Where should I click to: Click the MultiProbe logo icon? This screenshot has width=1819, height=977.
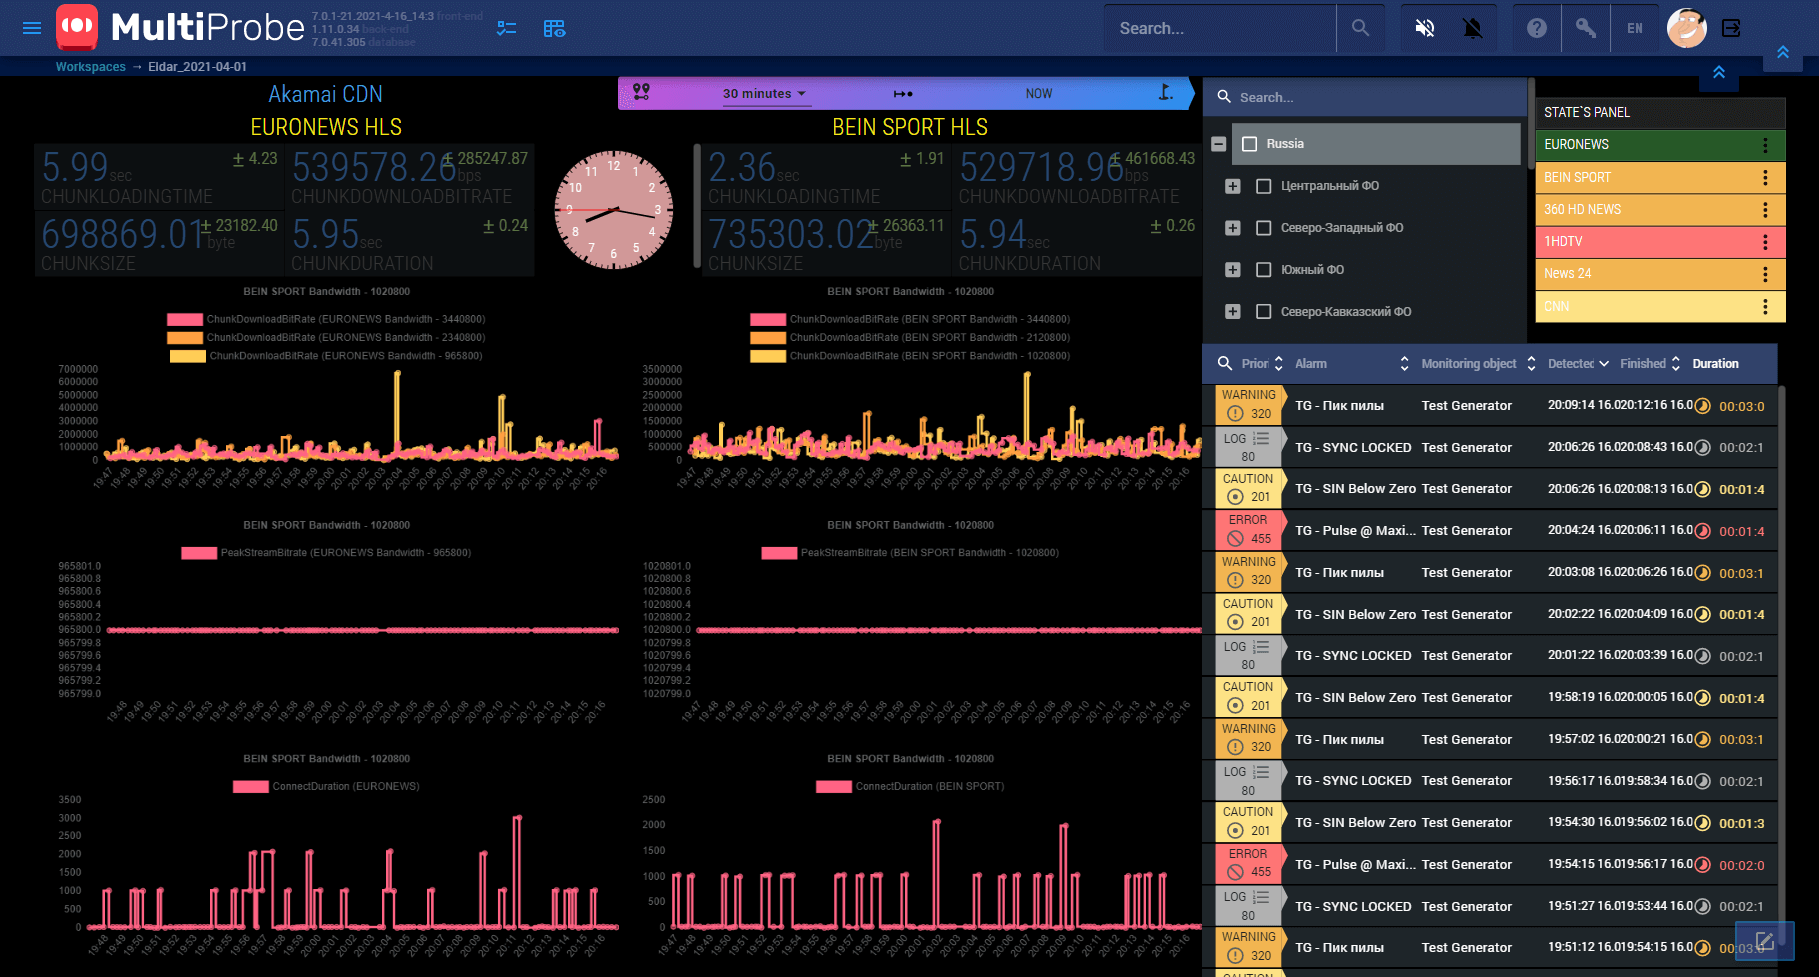[x=77, y=27]
